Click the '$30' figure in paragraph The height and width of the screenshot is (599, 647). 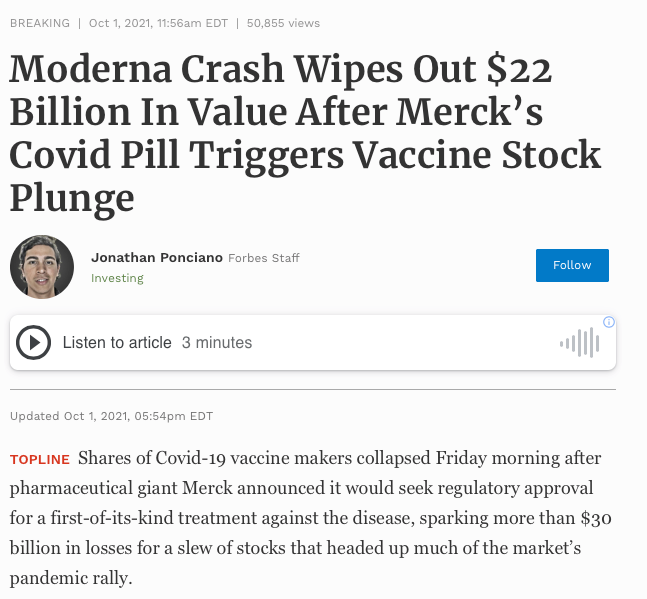(596, 518)
